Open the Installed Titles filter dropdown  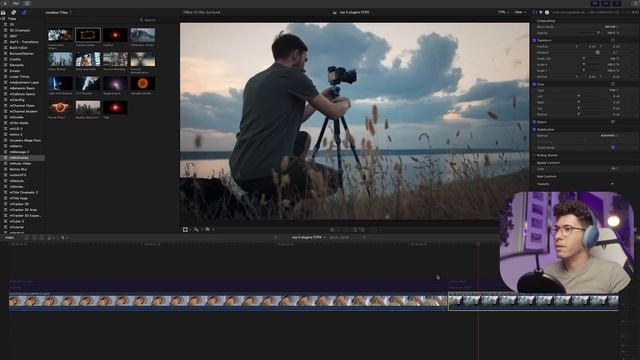59,13
